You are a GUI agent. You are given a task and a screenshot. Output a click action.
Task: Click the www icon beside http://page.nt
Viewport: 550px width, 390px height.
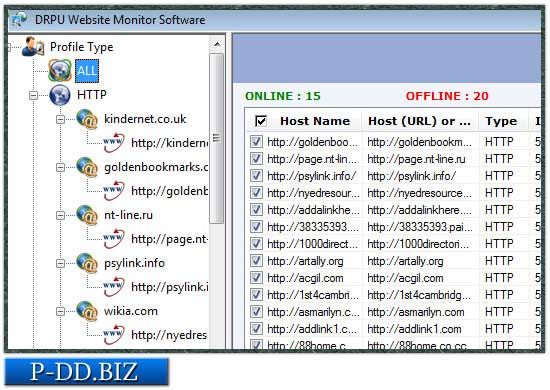pyautogui.click(x=114, y=239)
